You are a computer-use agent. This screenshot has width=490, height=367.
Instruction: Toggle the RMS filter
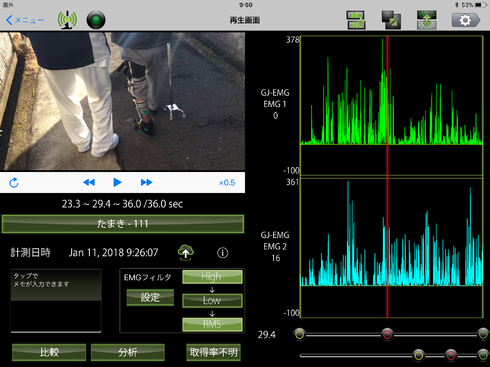(x=212, y=324)
